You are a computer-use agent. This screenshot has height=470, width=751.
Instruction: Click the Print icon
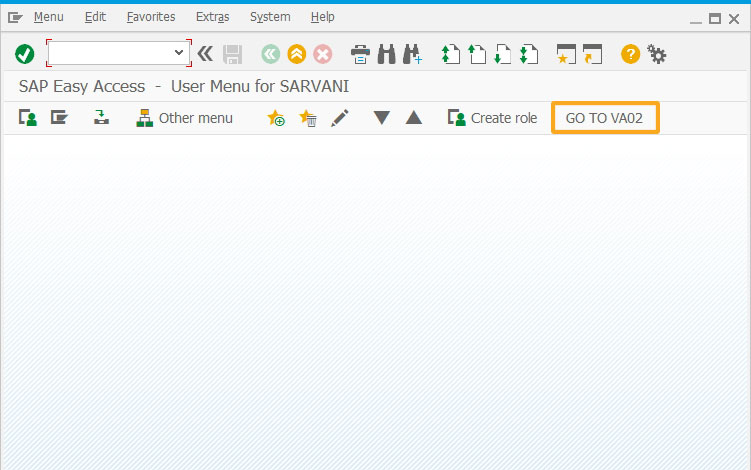click(360, 54)
